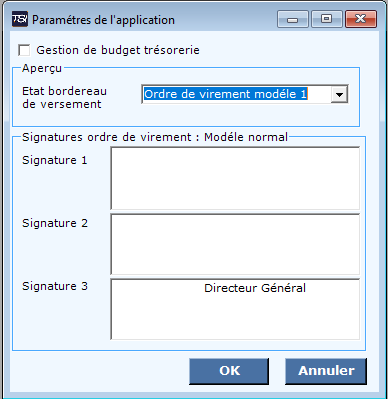Image resolution: width=388 pixels, height=399 pixels.
Task: Click the field containing Directeur Général
Action: (235, 309)
